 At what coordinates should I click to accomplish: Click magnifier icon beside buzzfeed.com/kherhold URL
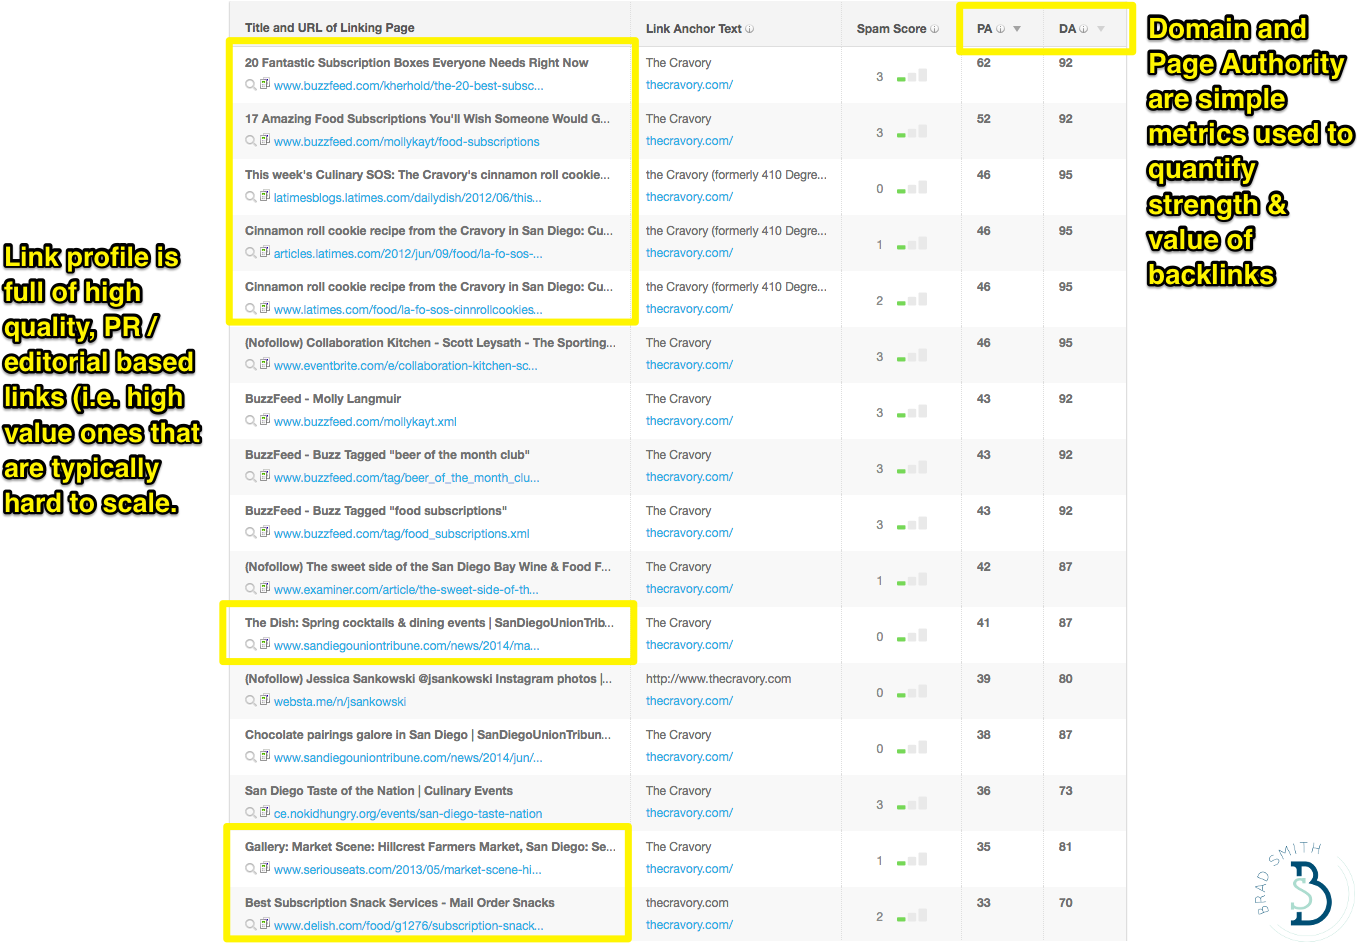pyautogui.click(x=251, y=85)
